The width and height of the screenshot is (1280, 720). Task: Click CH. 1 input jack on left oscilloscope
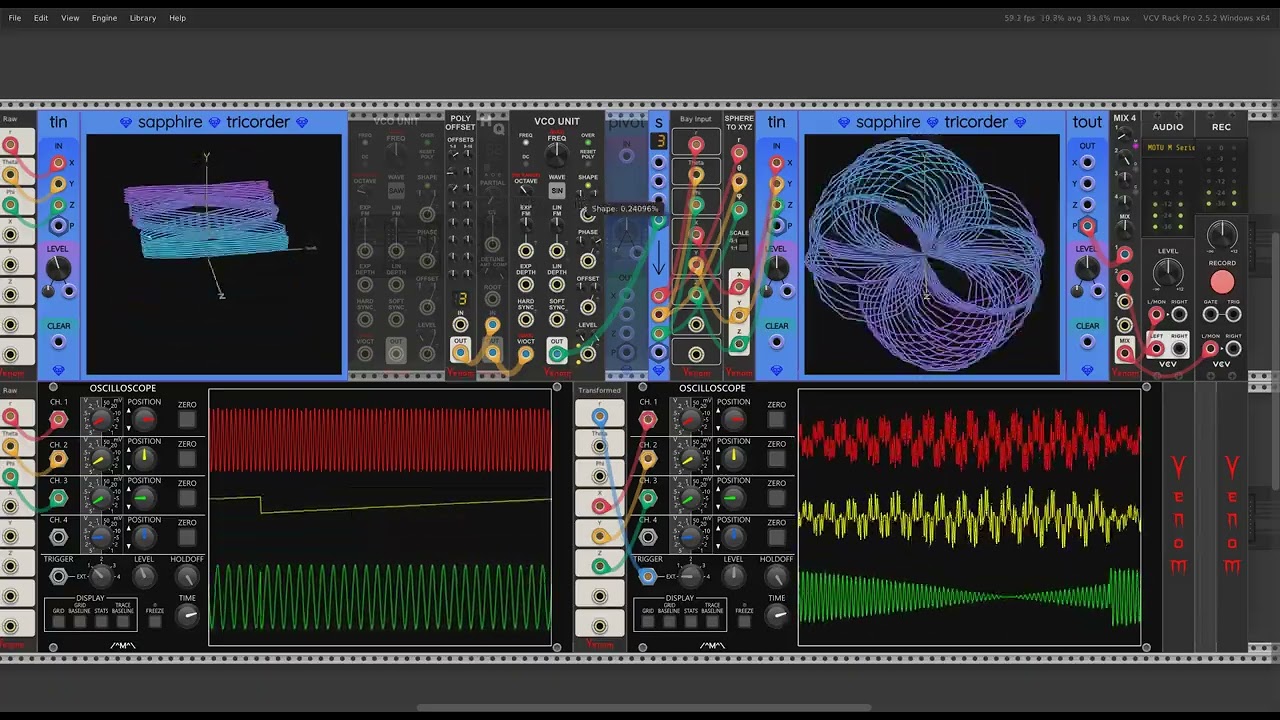58,420
